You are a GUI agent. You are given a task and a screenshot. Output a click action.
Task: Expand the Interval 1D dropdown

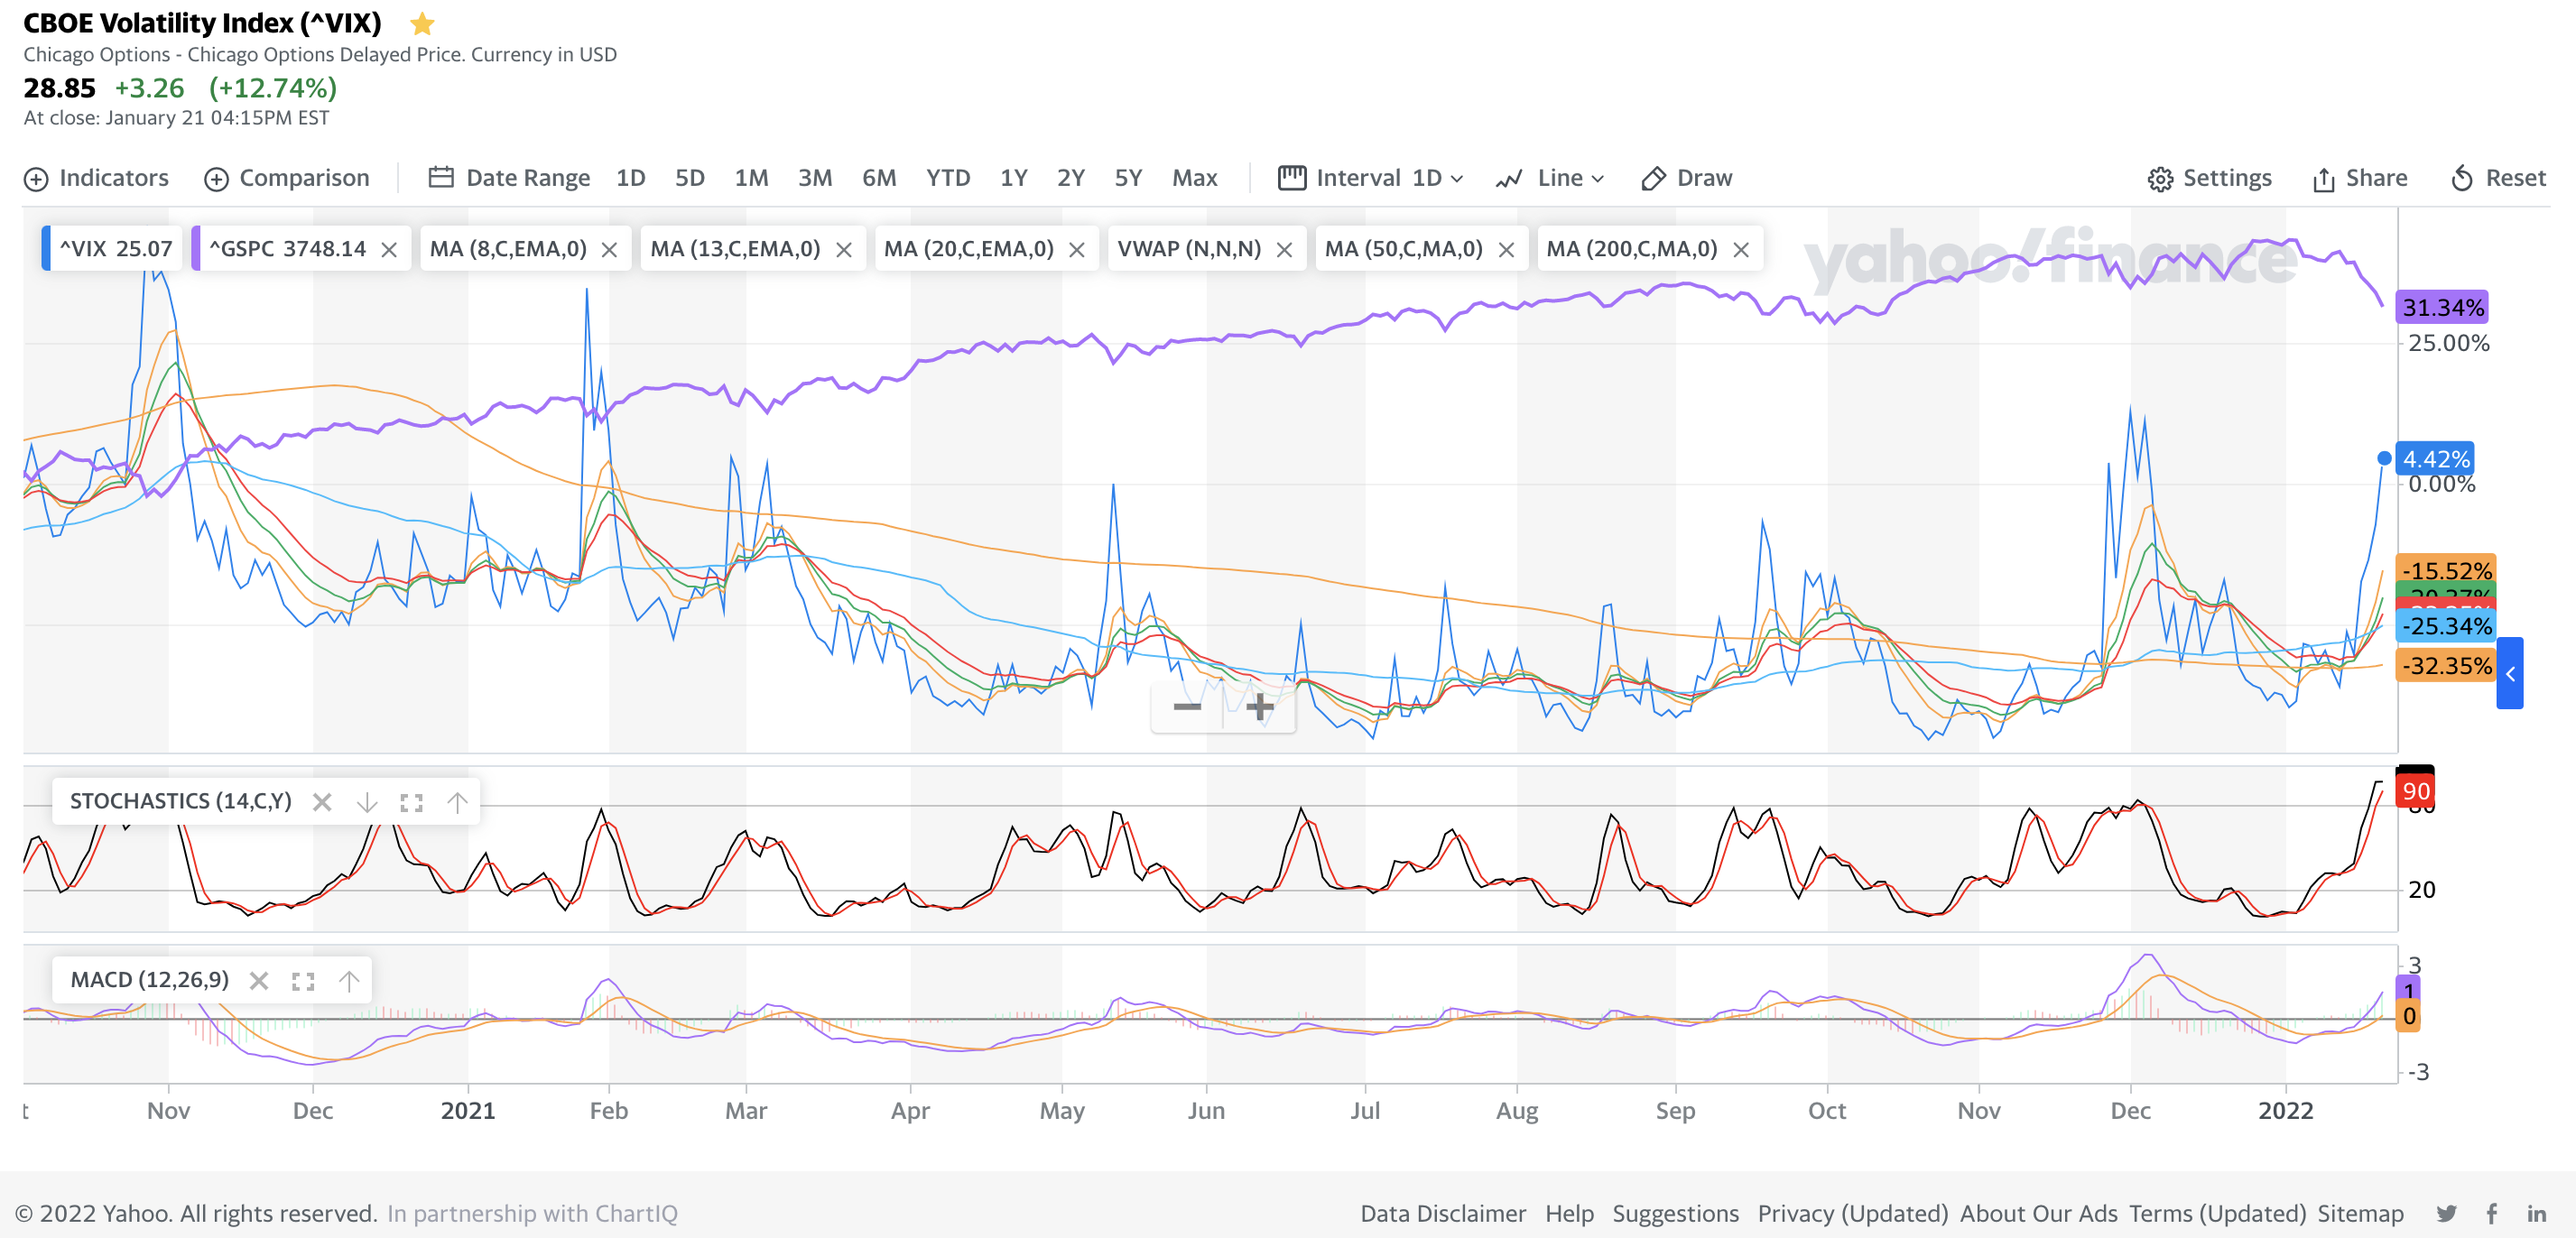coord(1371,178)
